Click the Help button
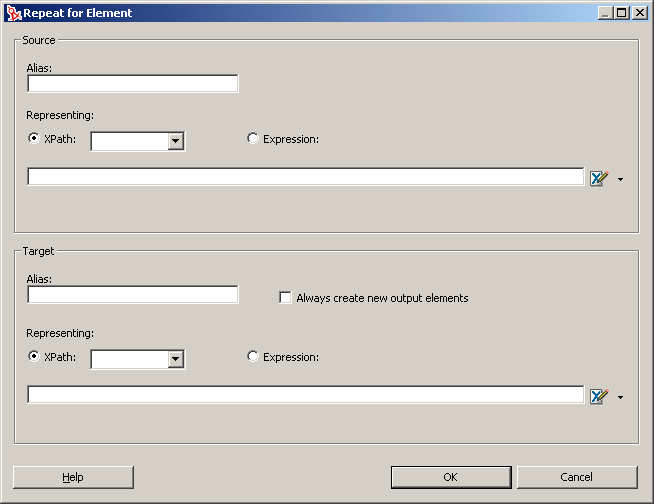 click(73, 477)
